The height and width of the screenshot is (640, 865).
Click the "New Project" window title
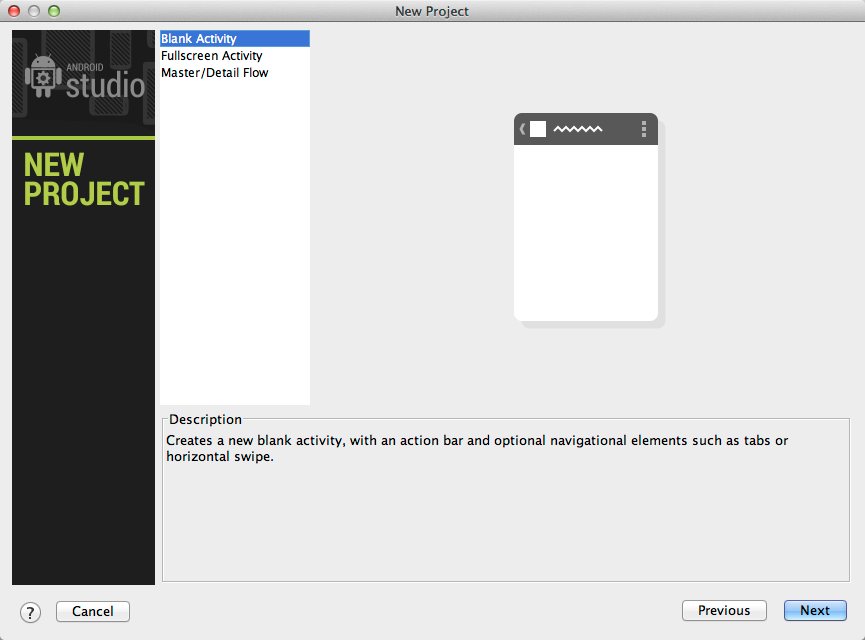pos(432,11)
